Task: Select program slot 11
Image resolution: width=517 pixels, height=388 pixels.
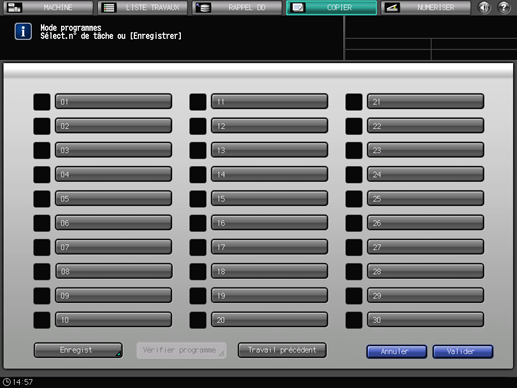Action: 269,102
